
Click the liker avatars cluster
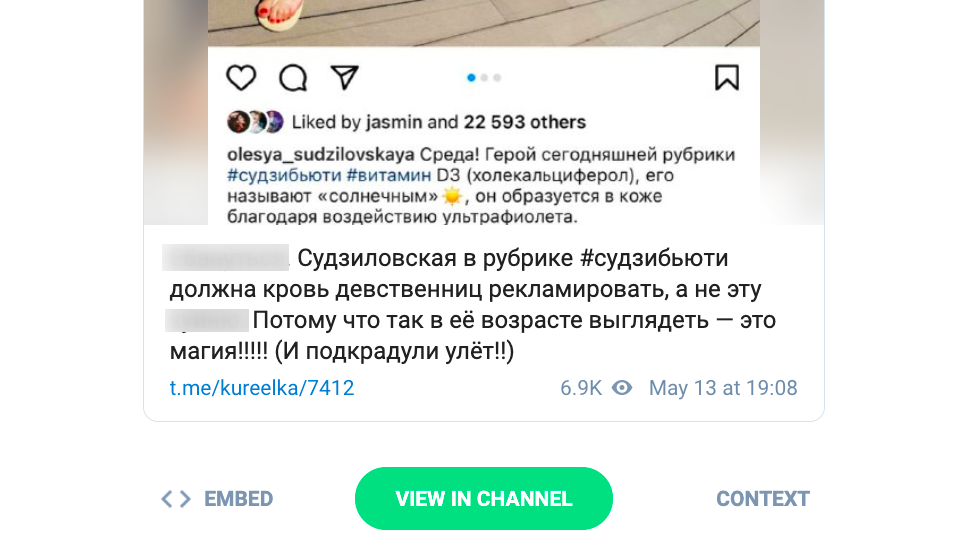(255, 122)
